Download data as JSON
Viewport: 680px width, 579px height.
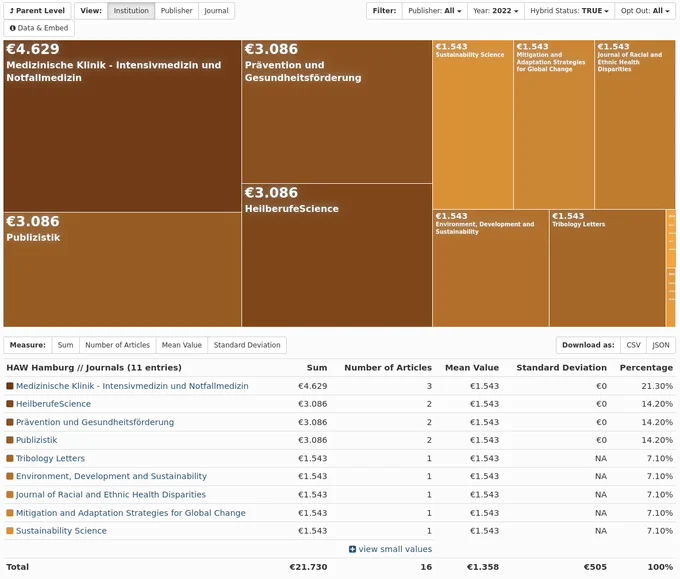[661, 345]
